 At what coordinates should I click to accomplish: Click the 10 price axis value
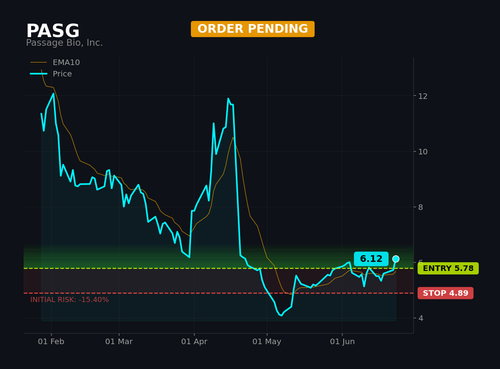423,152
